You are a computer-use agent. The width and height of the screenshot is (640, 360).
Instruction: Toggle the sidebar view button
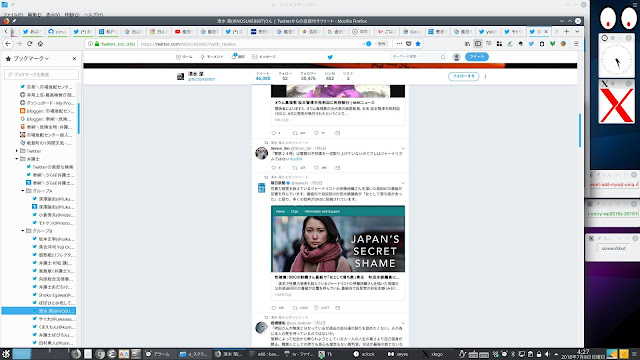[478, 44]
